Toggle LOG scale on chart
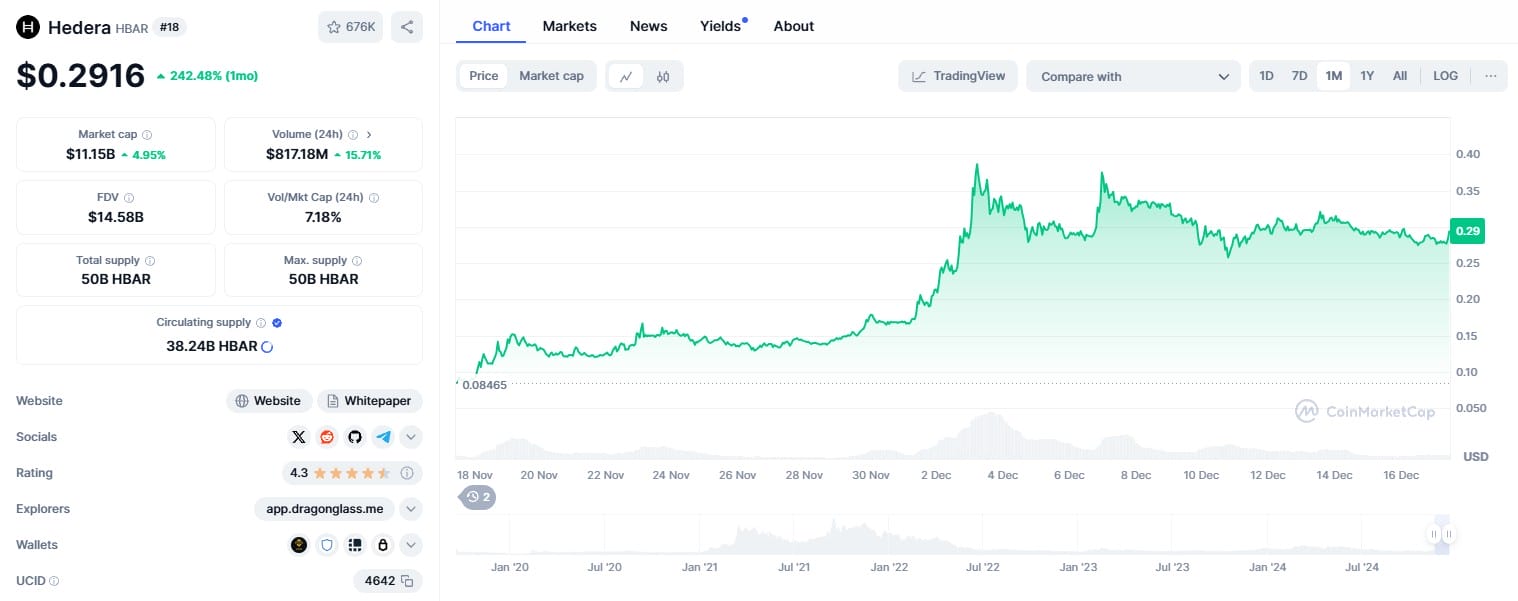Viewport: 1518px width, 601px height. click(1446, 76)
